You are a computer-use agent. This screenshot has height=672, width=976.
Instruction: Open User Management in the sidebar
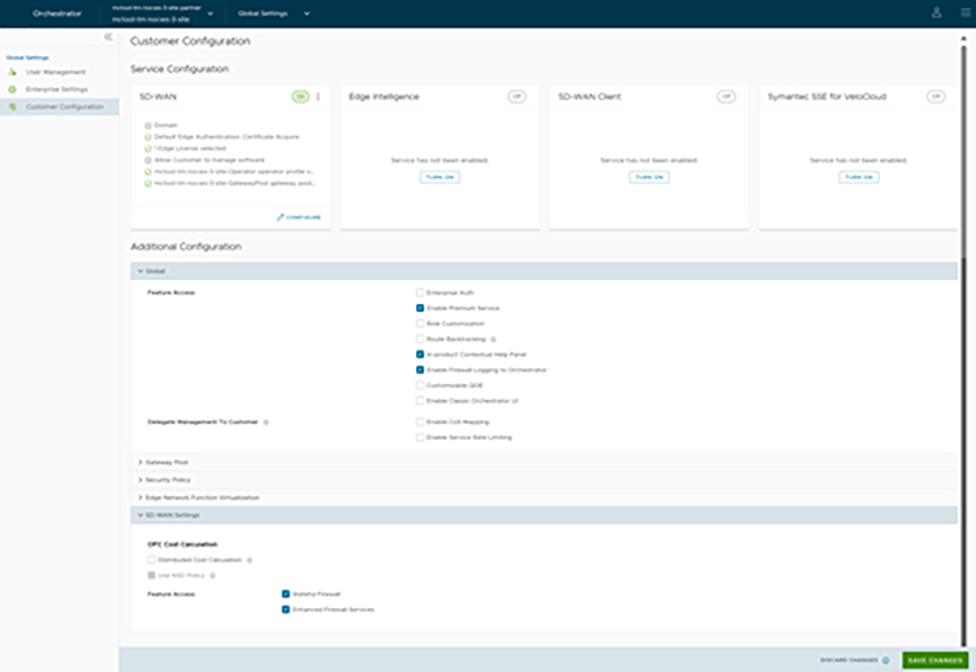coord(55,72)
